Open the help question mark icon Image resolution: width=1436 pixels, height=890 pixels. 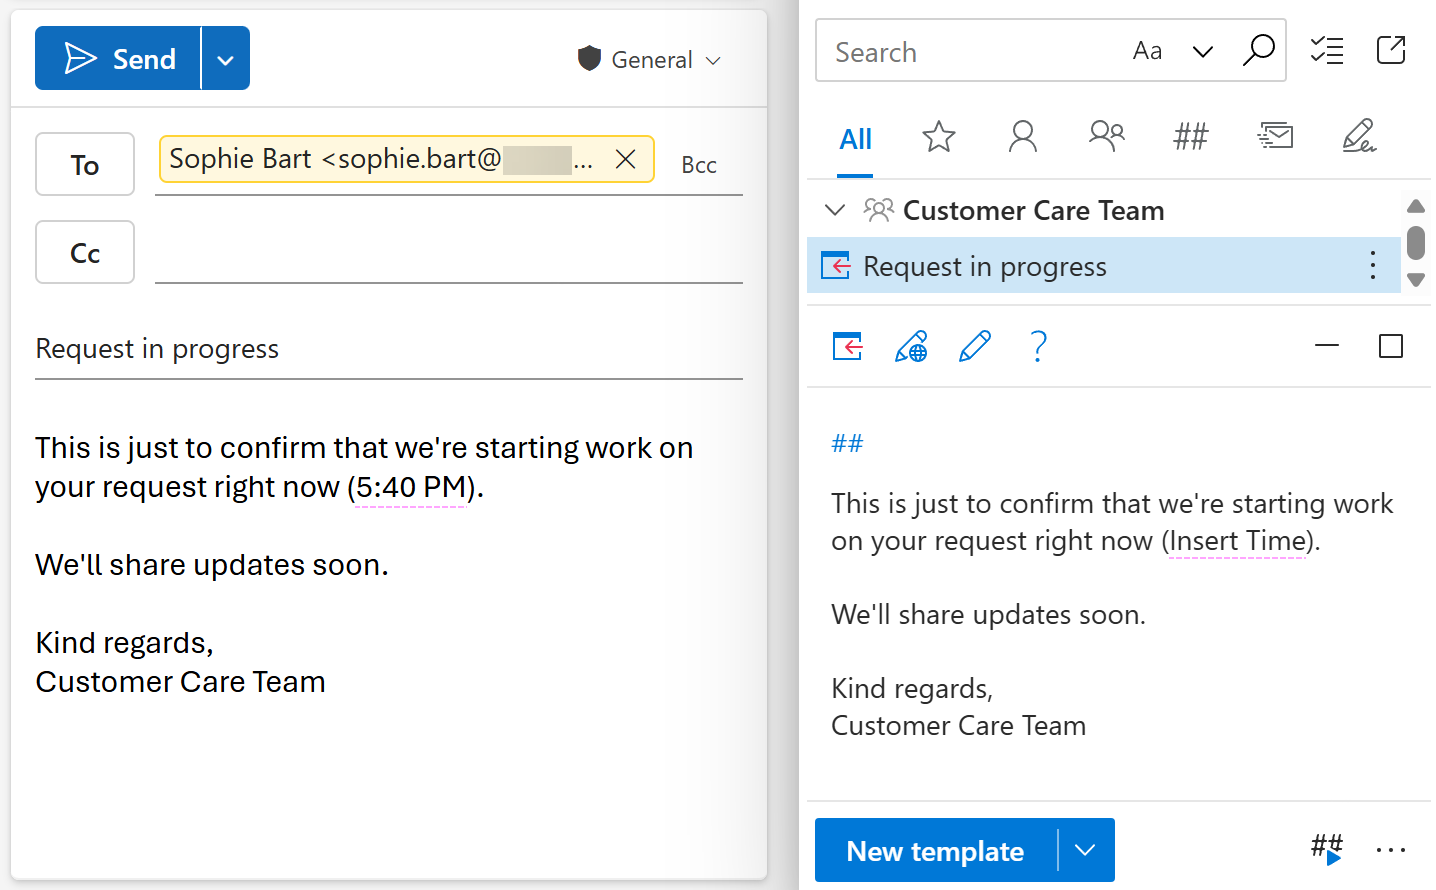pos(1038,346)
